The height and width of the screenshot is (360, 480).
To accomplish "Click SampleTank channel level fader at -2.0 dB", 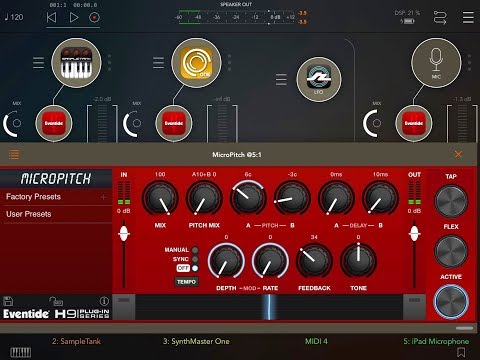I will (x=102, y=123).
